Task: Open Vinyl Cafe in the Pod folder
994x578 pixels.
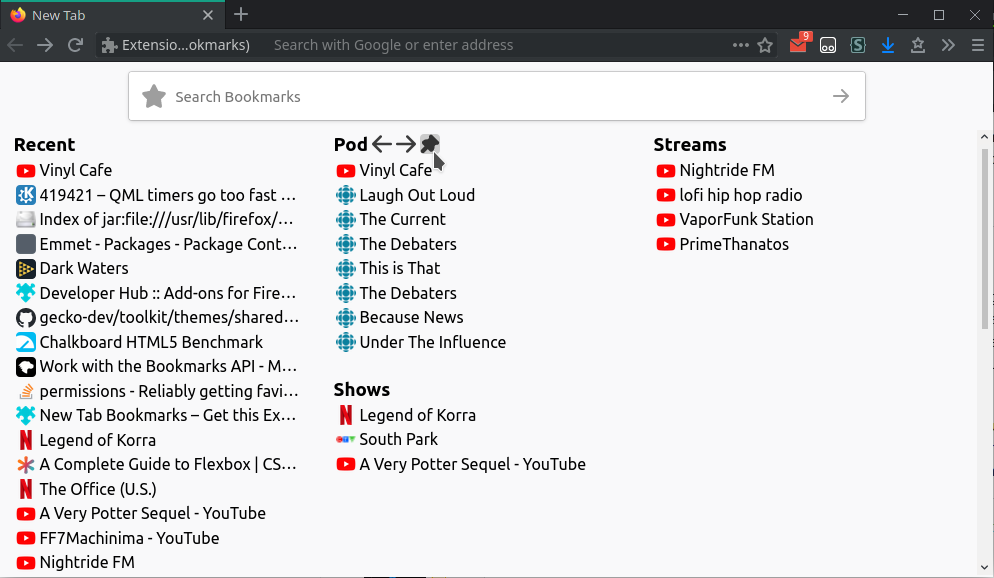Action: pos(384,170)
